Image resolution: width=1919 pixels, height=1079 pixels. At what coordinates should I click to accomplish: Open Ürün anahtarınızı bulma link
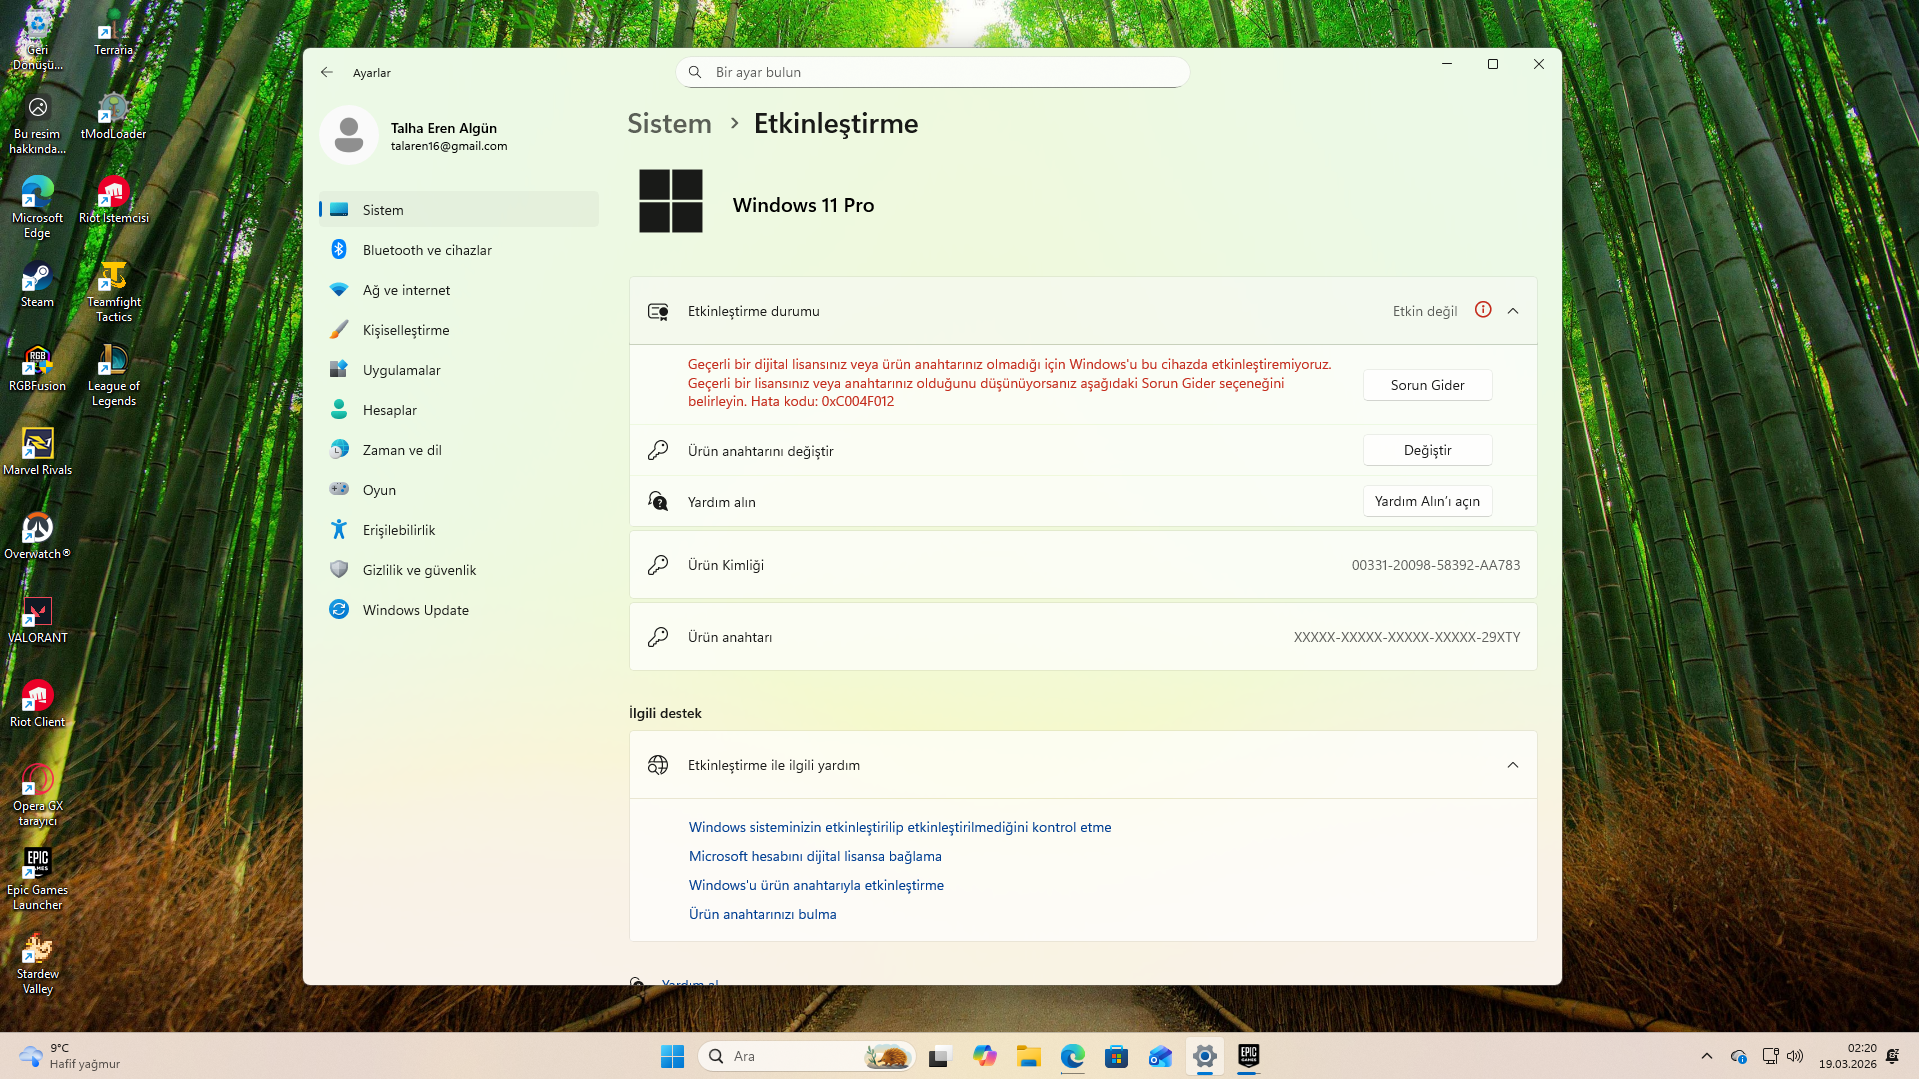(x=762, y=914)
